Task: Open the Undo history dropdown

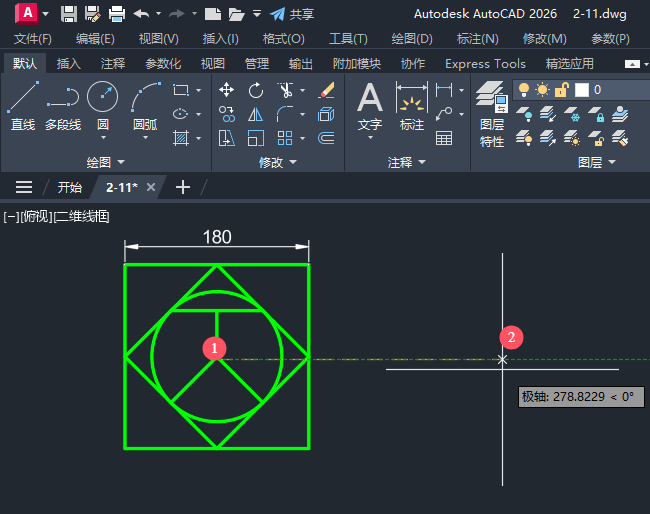Action: (x=158, y=14)
